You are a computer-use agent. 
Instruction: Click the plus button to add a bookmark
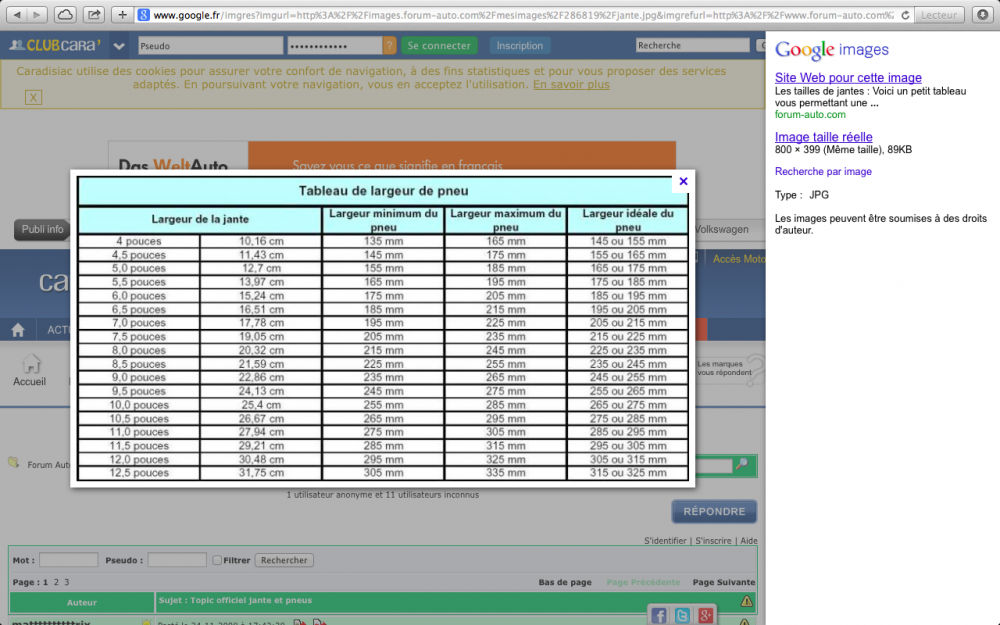[x=122, y=15]
